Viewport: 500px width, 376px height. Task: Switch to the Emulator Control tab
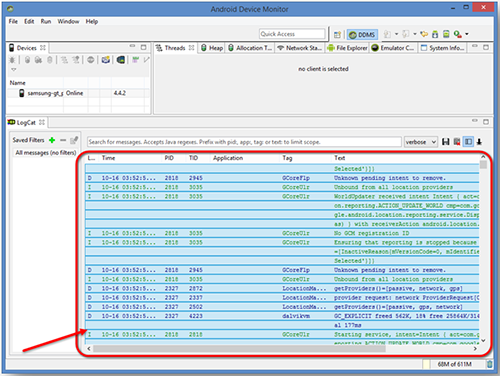(x=393, y=48)
